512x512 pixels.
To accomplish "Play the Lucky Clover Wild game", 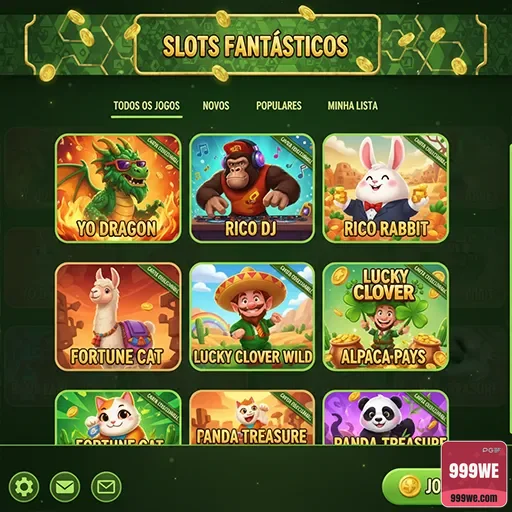I will [252, 317].
